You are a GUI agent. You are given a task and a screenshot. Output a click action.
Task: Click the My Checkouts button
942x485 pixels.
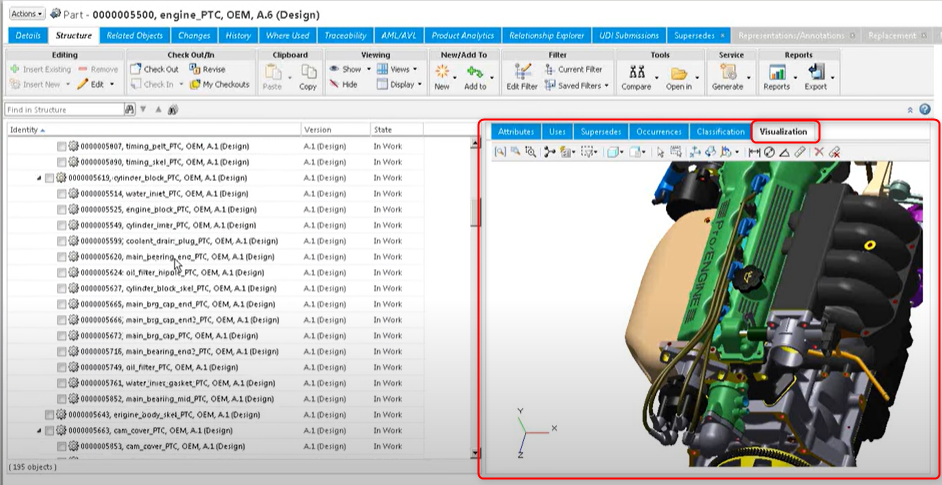(x=218, y=85)
